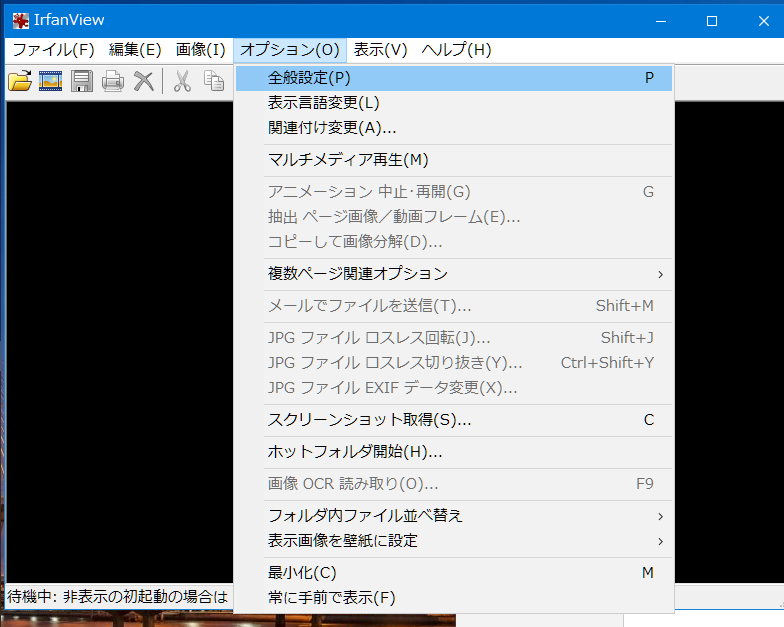The height and width of the screenshot is (627, 784).
Task: Select スクリーンショット取得(S)... entry
Action: click(x=454, y=420)
